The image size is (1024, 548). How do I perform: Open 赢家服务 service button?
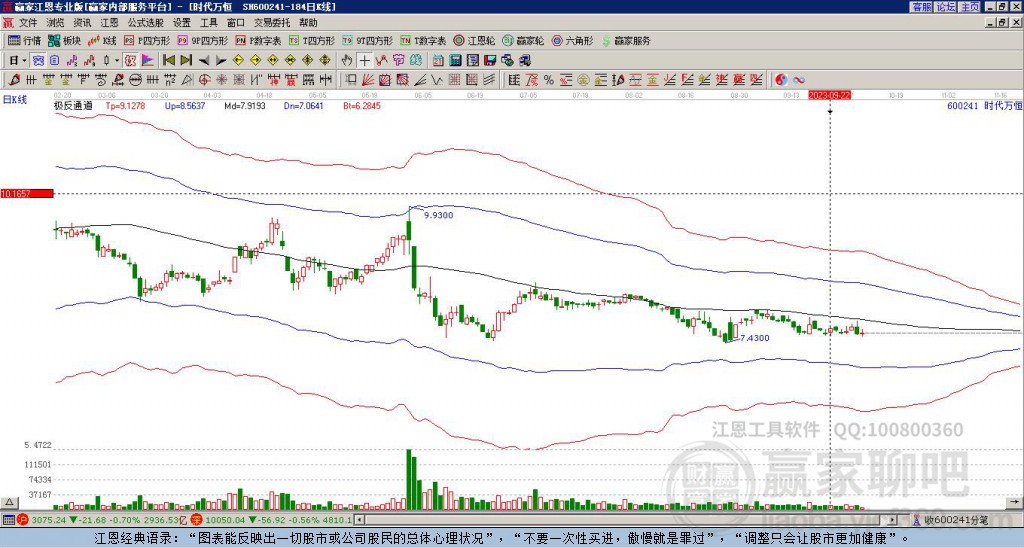(626, 40)
